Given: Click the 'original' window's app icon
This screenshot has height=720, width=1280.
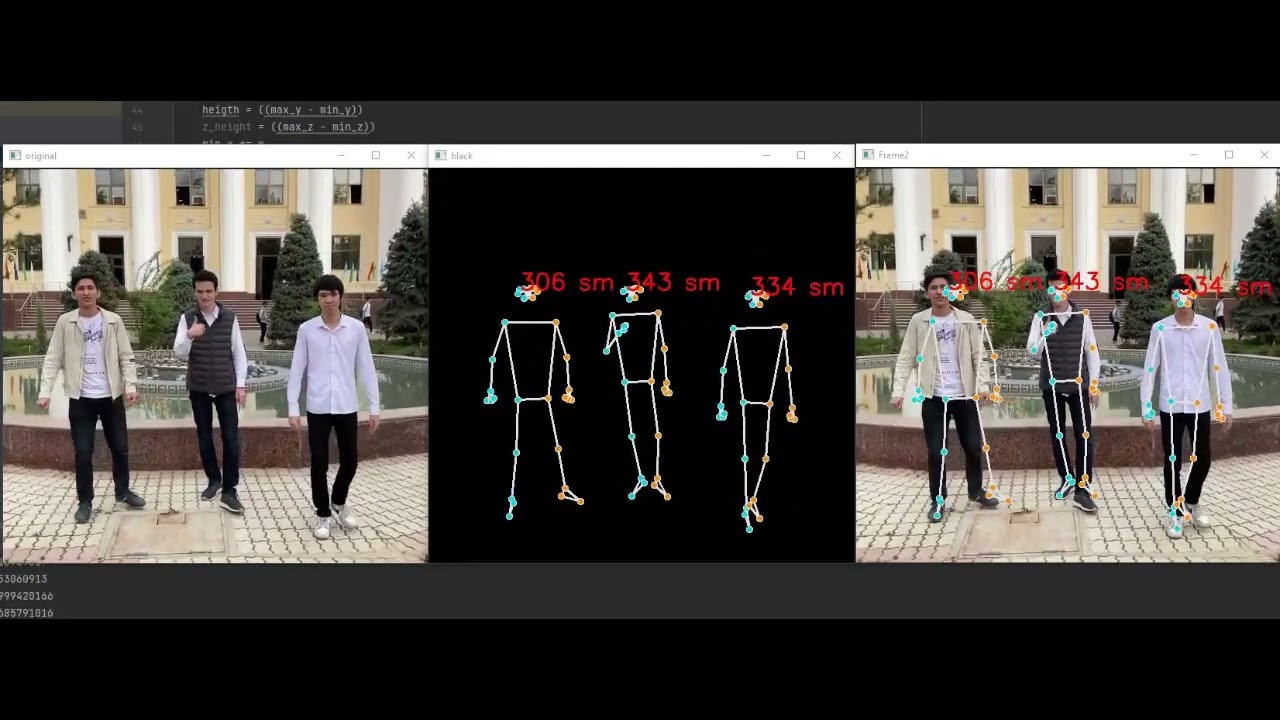Looking at the screenshot, I should tap(14, 156).
